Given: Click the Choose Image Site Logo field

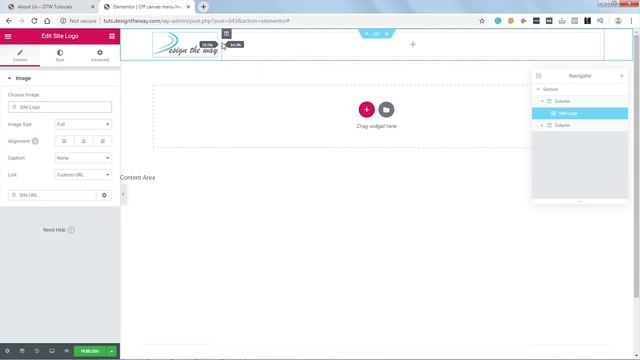Looking at the screenshot, I should [60, 107].
